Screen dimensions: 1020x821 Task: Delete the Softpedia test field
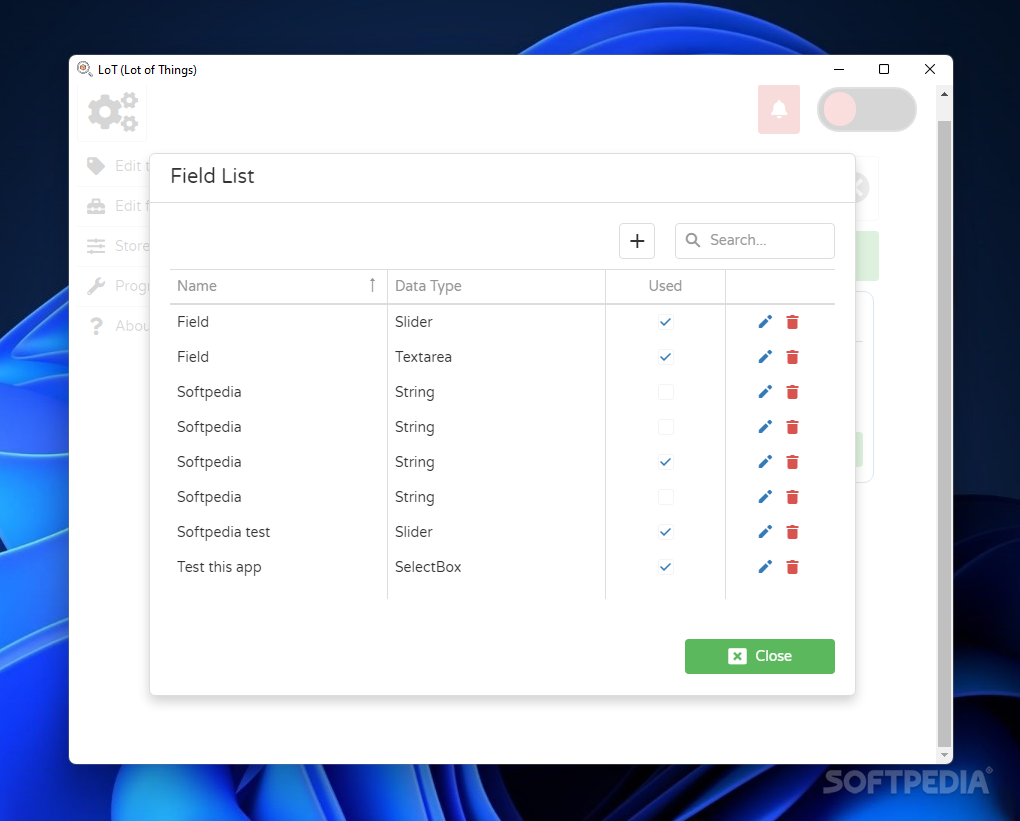coord(792,532)
